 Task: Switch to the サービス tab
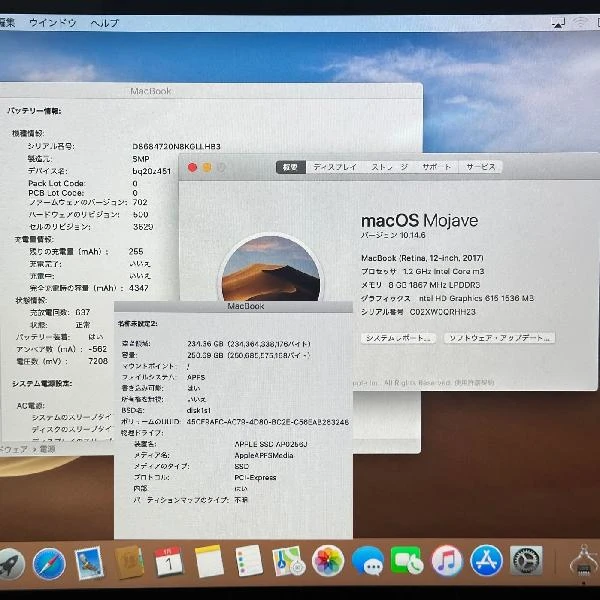481,167
